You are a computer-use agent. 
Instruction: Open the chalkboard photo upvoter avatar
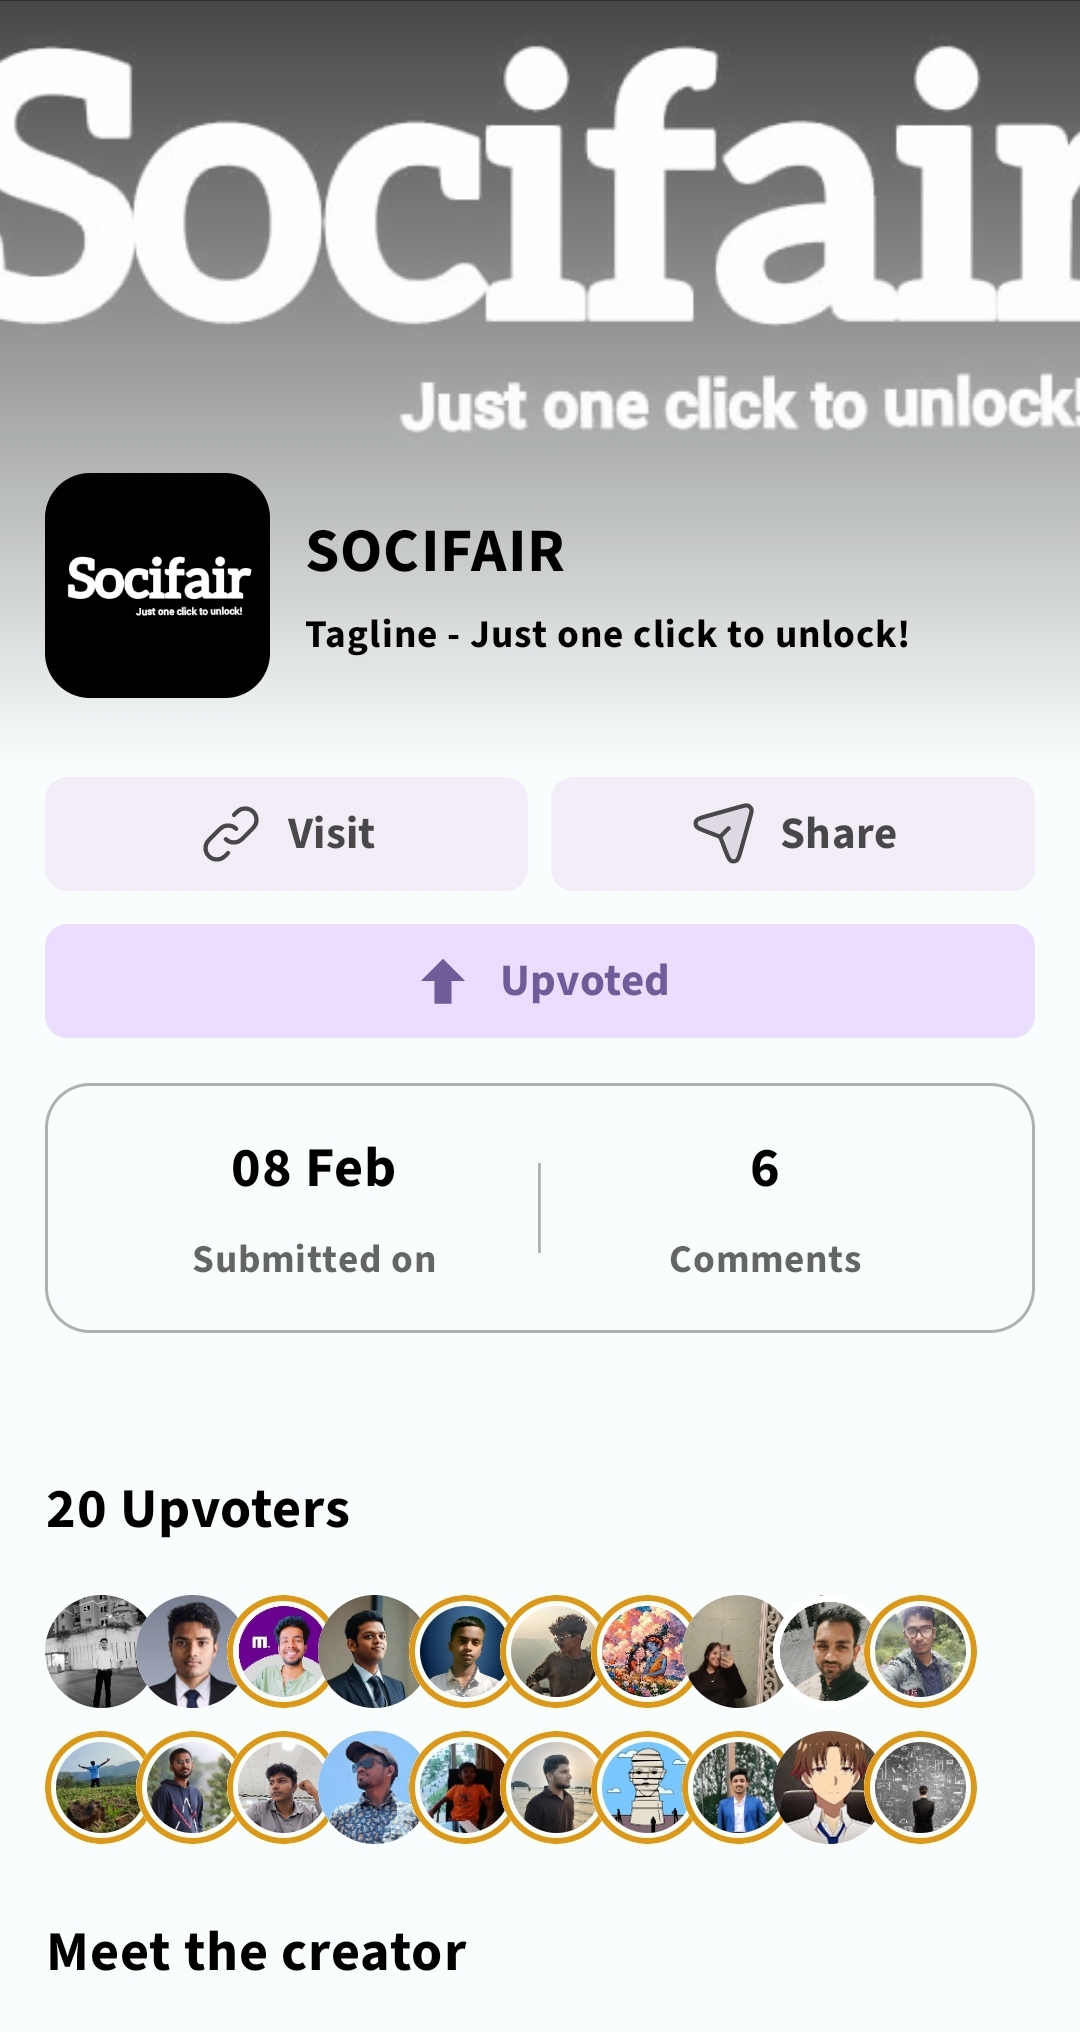920,1787
